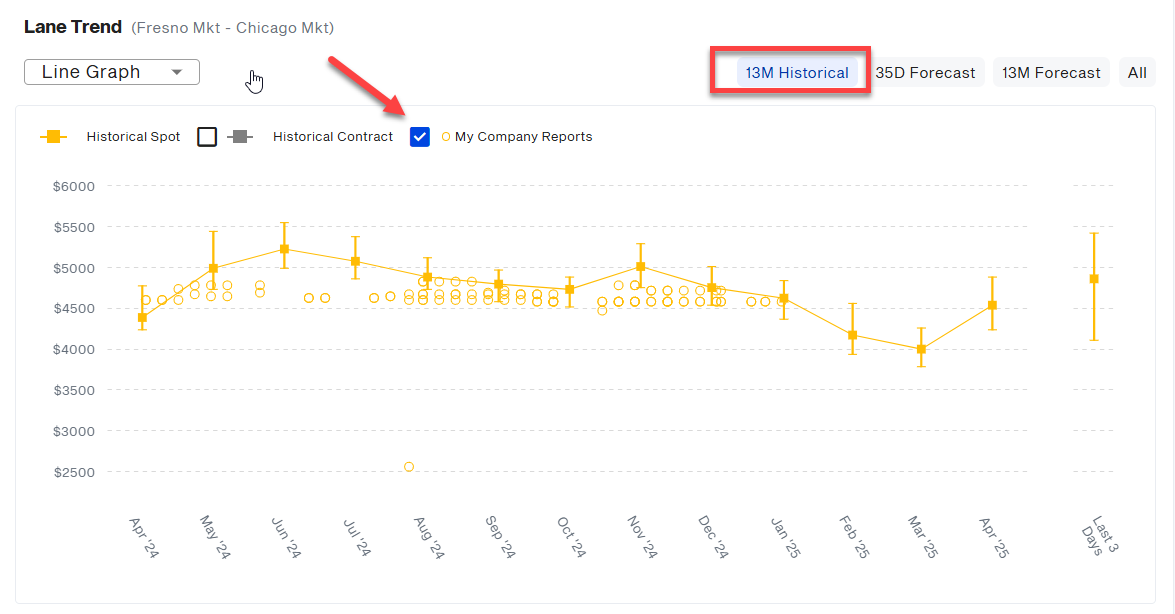Click the Historical Contract legend label

click(333, 136)
